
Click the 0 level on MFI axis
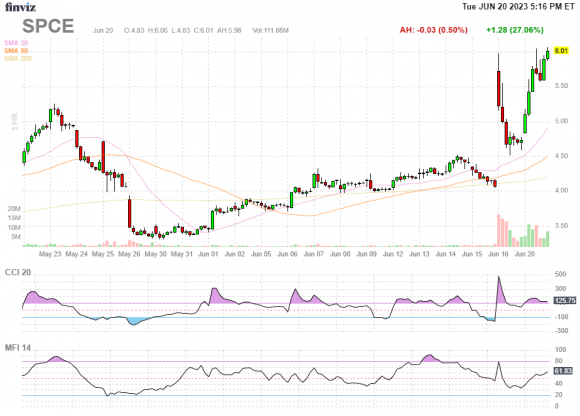pyautogui.click(x=556, y=406)
